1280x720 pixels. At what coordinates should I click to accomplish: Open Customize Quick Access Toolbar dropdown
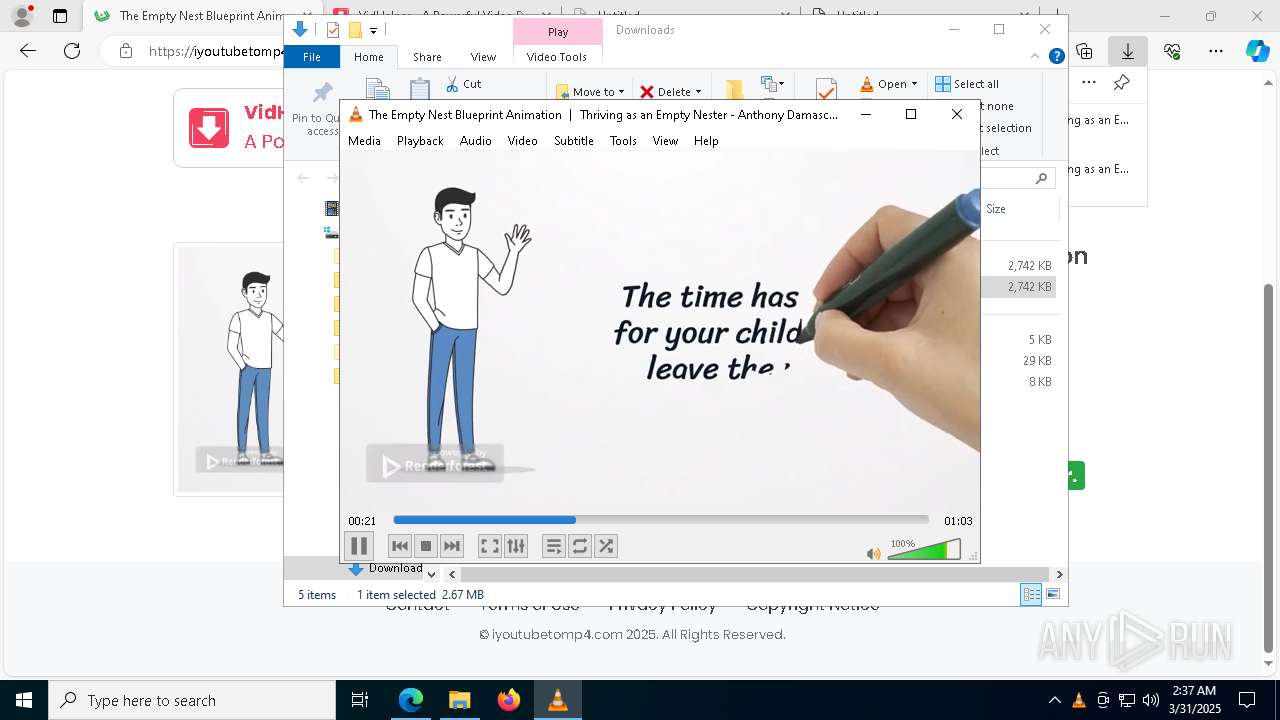tap(373, 30)
